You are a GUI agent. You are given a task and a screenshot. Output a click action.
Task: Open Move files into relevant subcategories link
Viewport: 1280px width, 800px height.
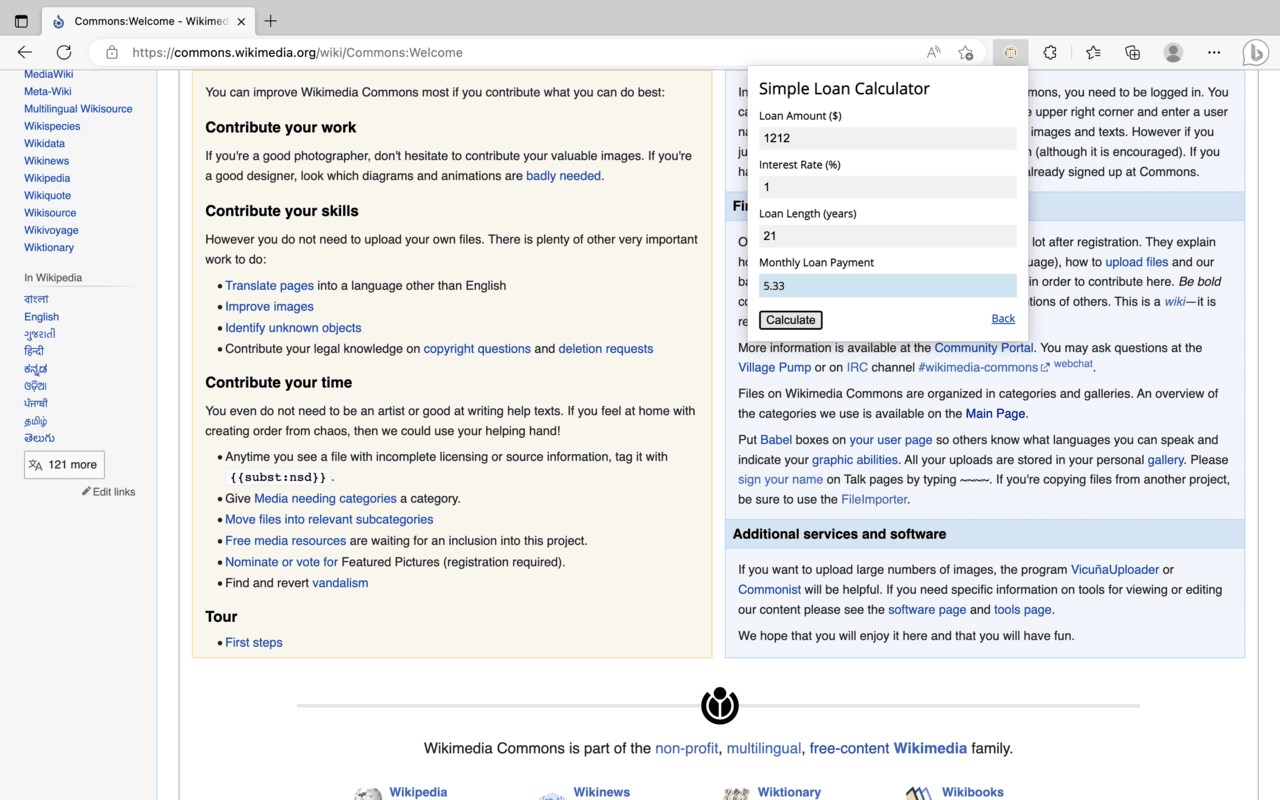(329, 520)
